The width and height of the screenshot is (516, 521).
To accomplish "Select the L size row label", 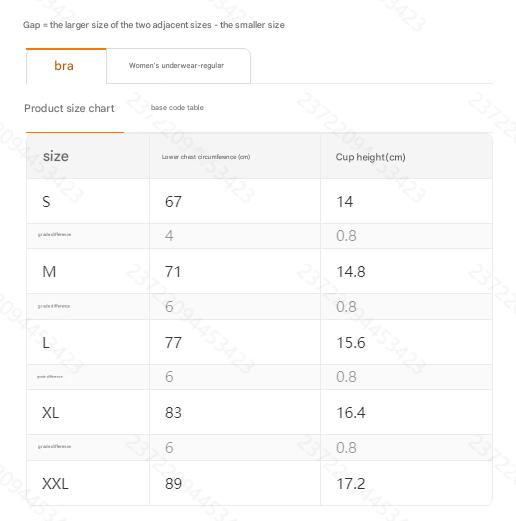I will pyautogui.click(x=46, y=343).
